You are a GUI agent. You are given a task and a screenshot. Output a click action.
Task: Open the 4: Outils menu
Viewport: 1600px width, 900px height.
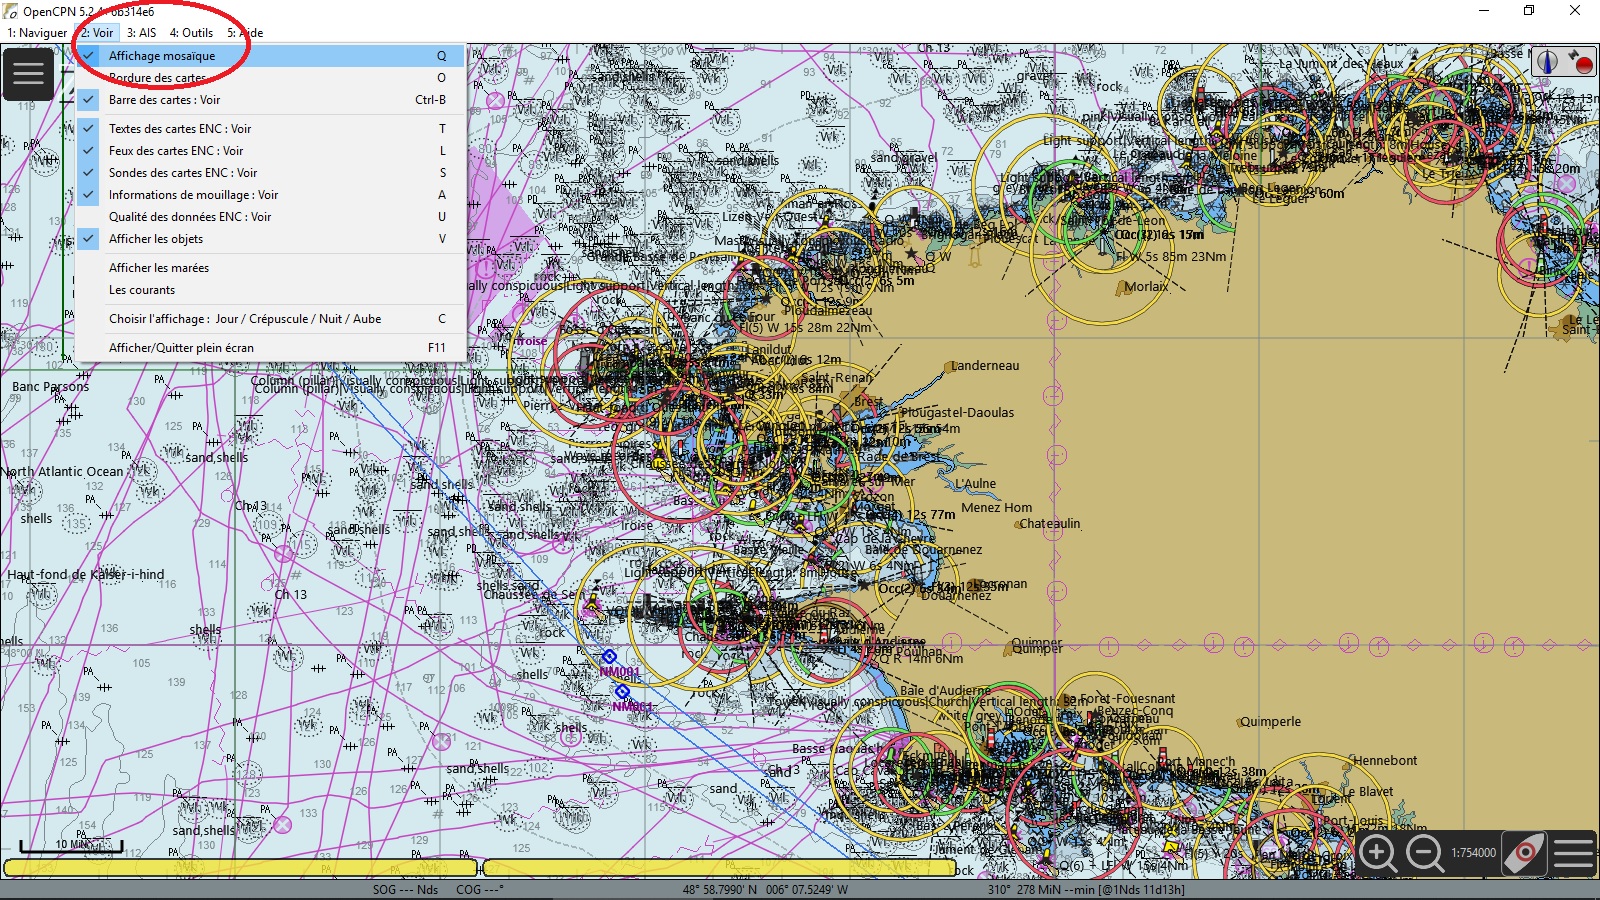191,33
